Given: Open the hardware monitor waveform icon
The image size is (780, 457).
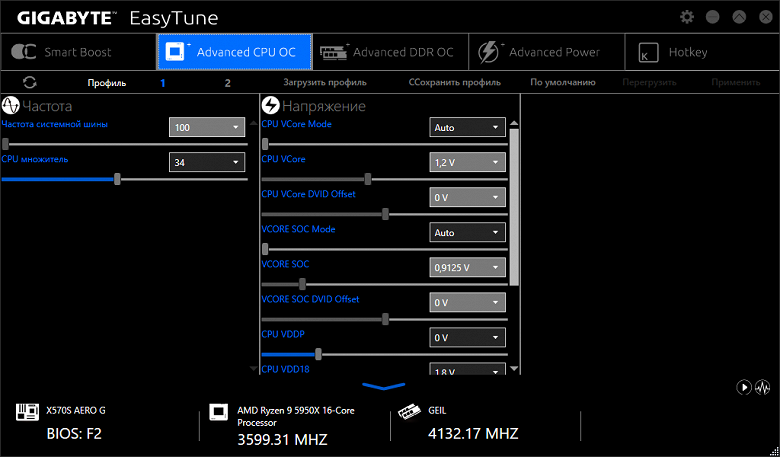Looking at the screenshot, I should pos(763,387).
